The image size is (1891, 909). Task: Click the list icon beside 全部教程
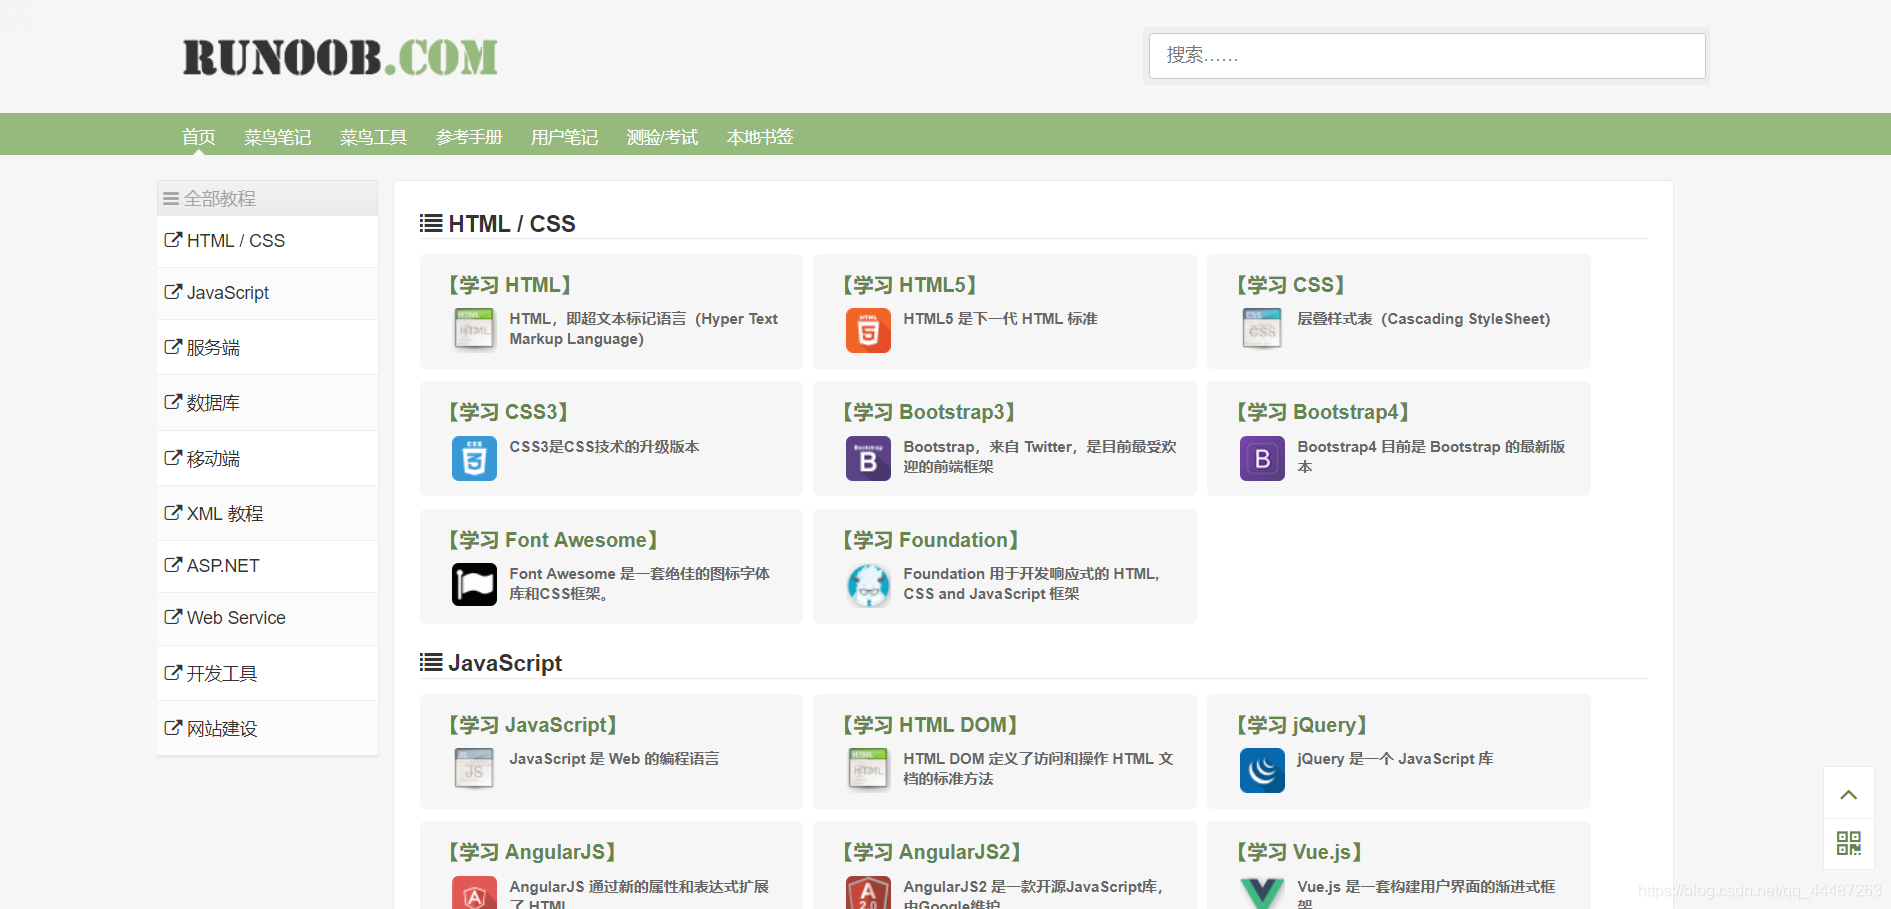(171, 199)
